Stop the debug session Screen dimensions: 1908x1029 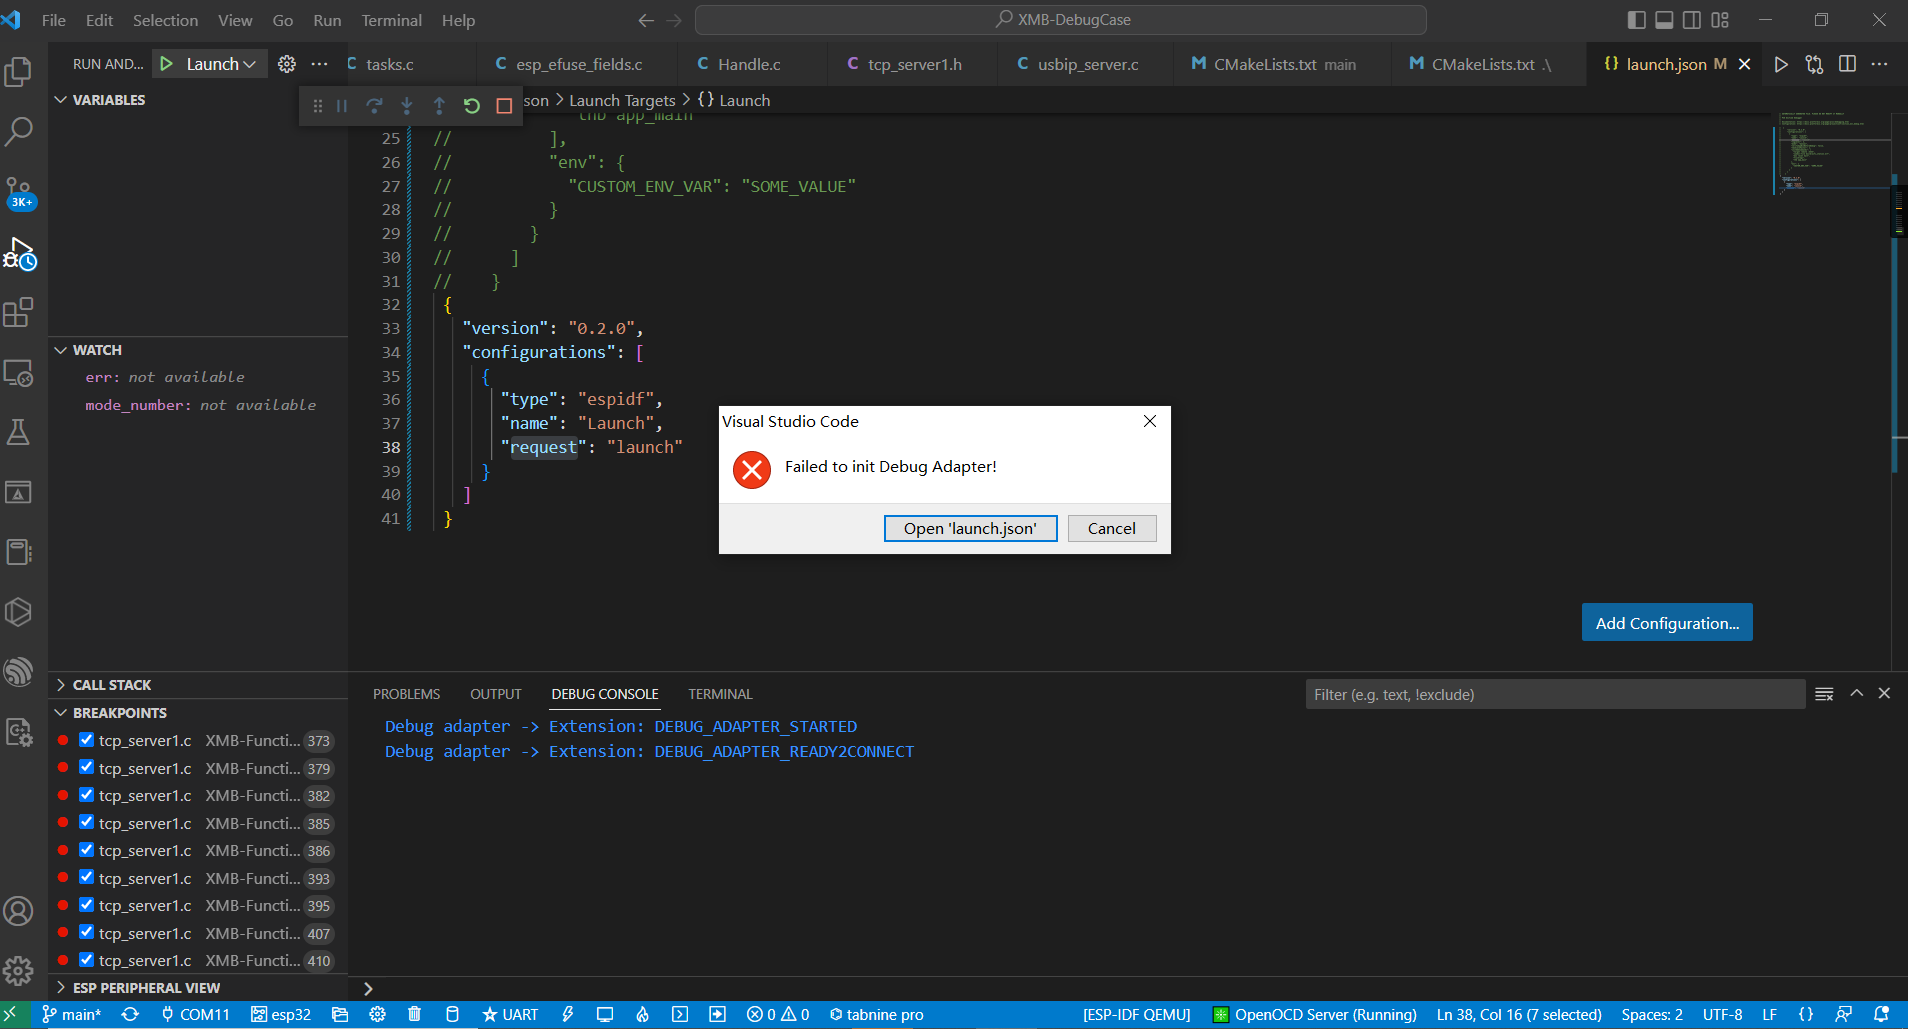point(504,106)
